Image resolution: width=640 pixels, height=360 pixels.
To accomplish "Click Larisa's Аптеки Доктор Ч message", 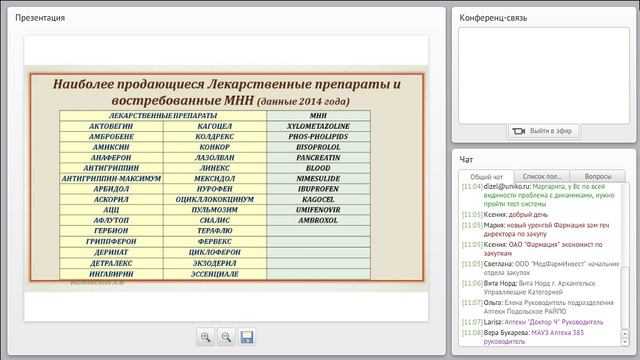I will (x=533, y=322).
